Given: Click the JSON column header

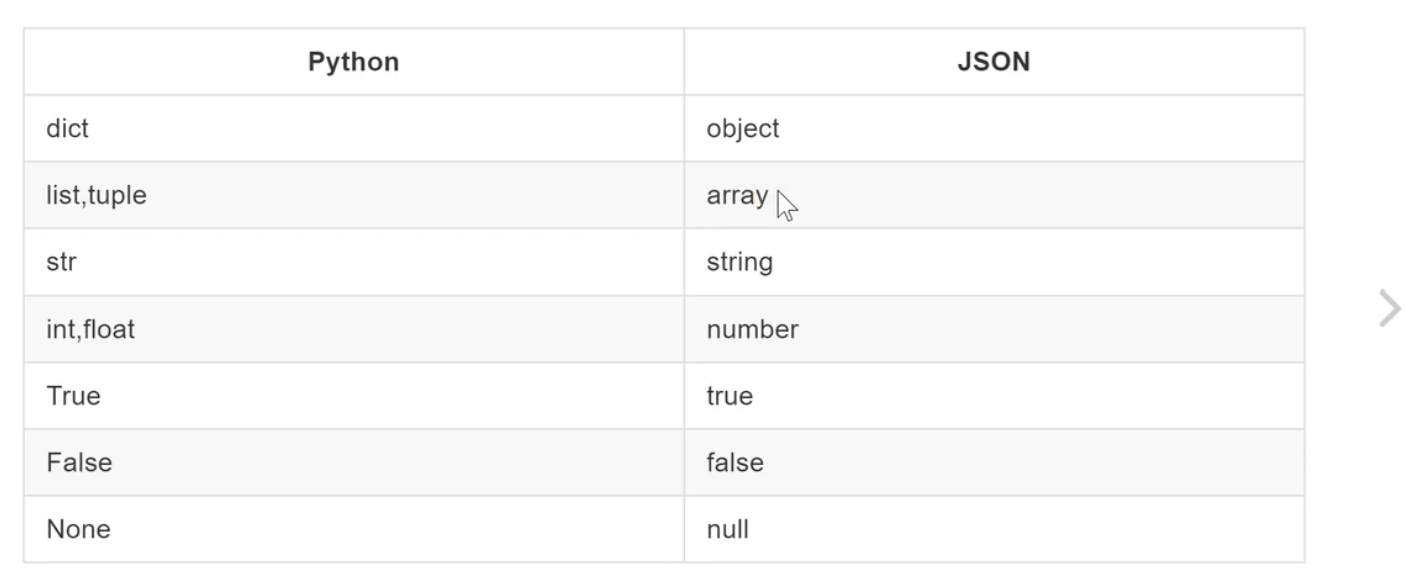Looking at the screenshot, I should (x=993, y=62).
